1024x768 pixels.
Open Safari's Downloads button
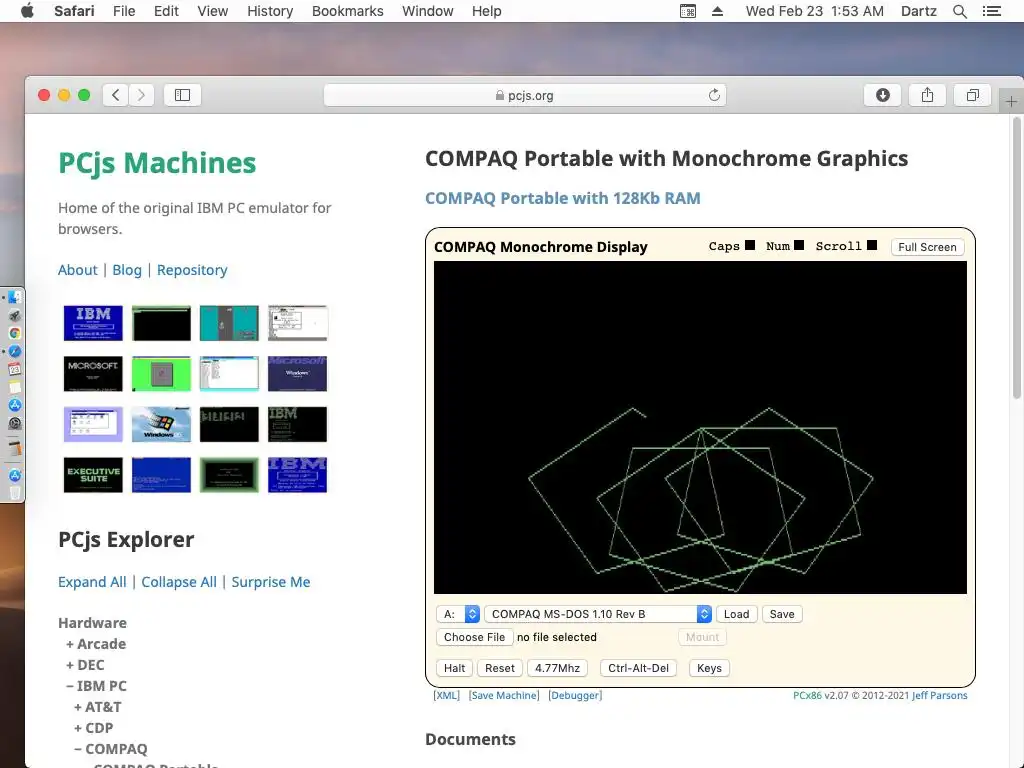tap(882, 95)
